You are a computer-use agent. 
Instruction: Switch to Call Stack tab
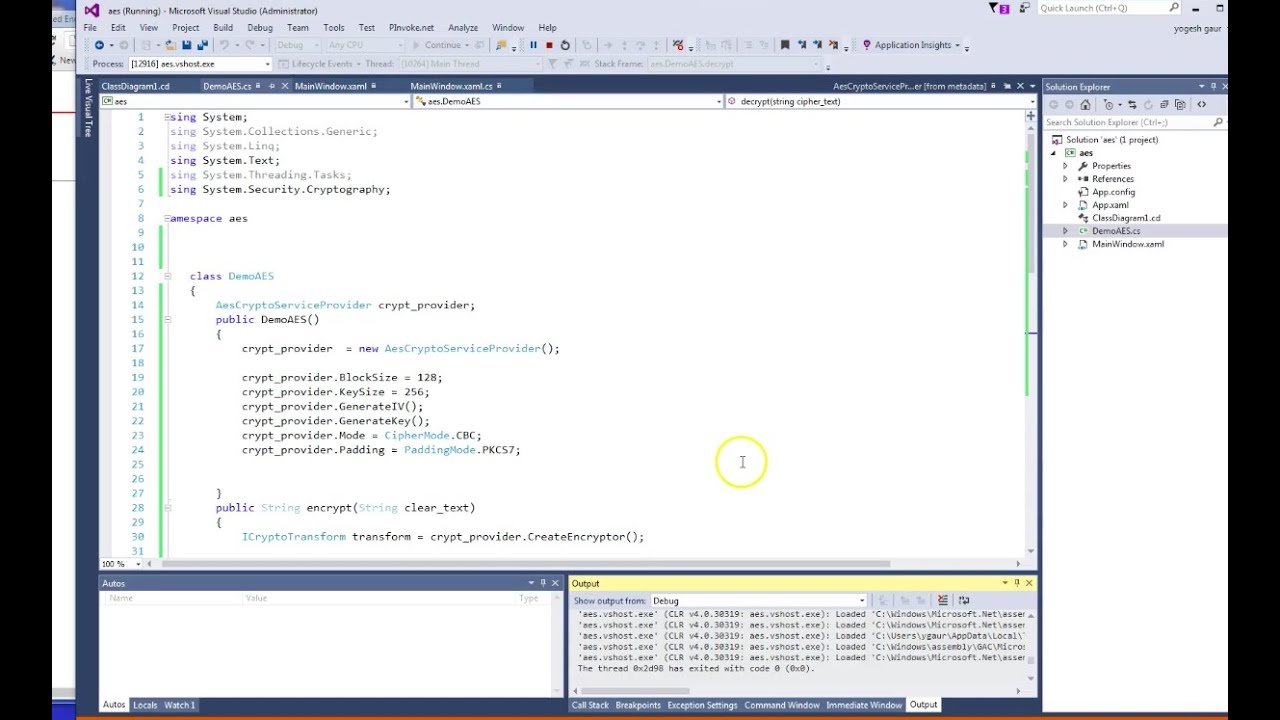coord(590,705)
